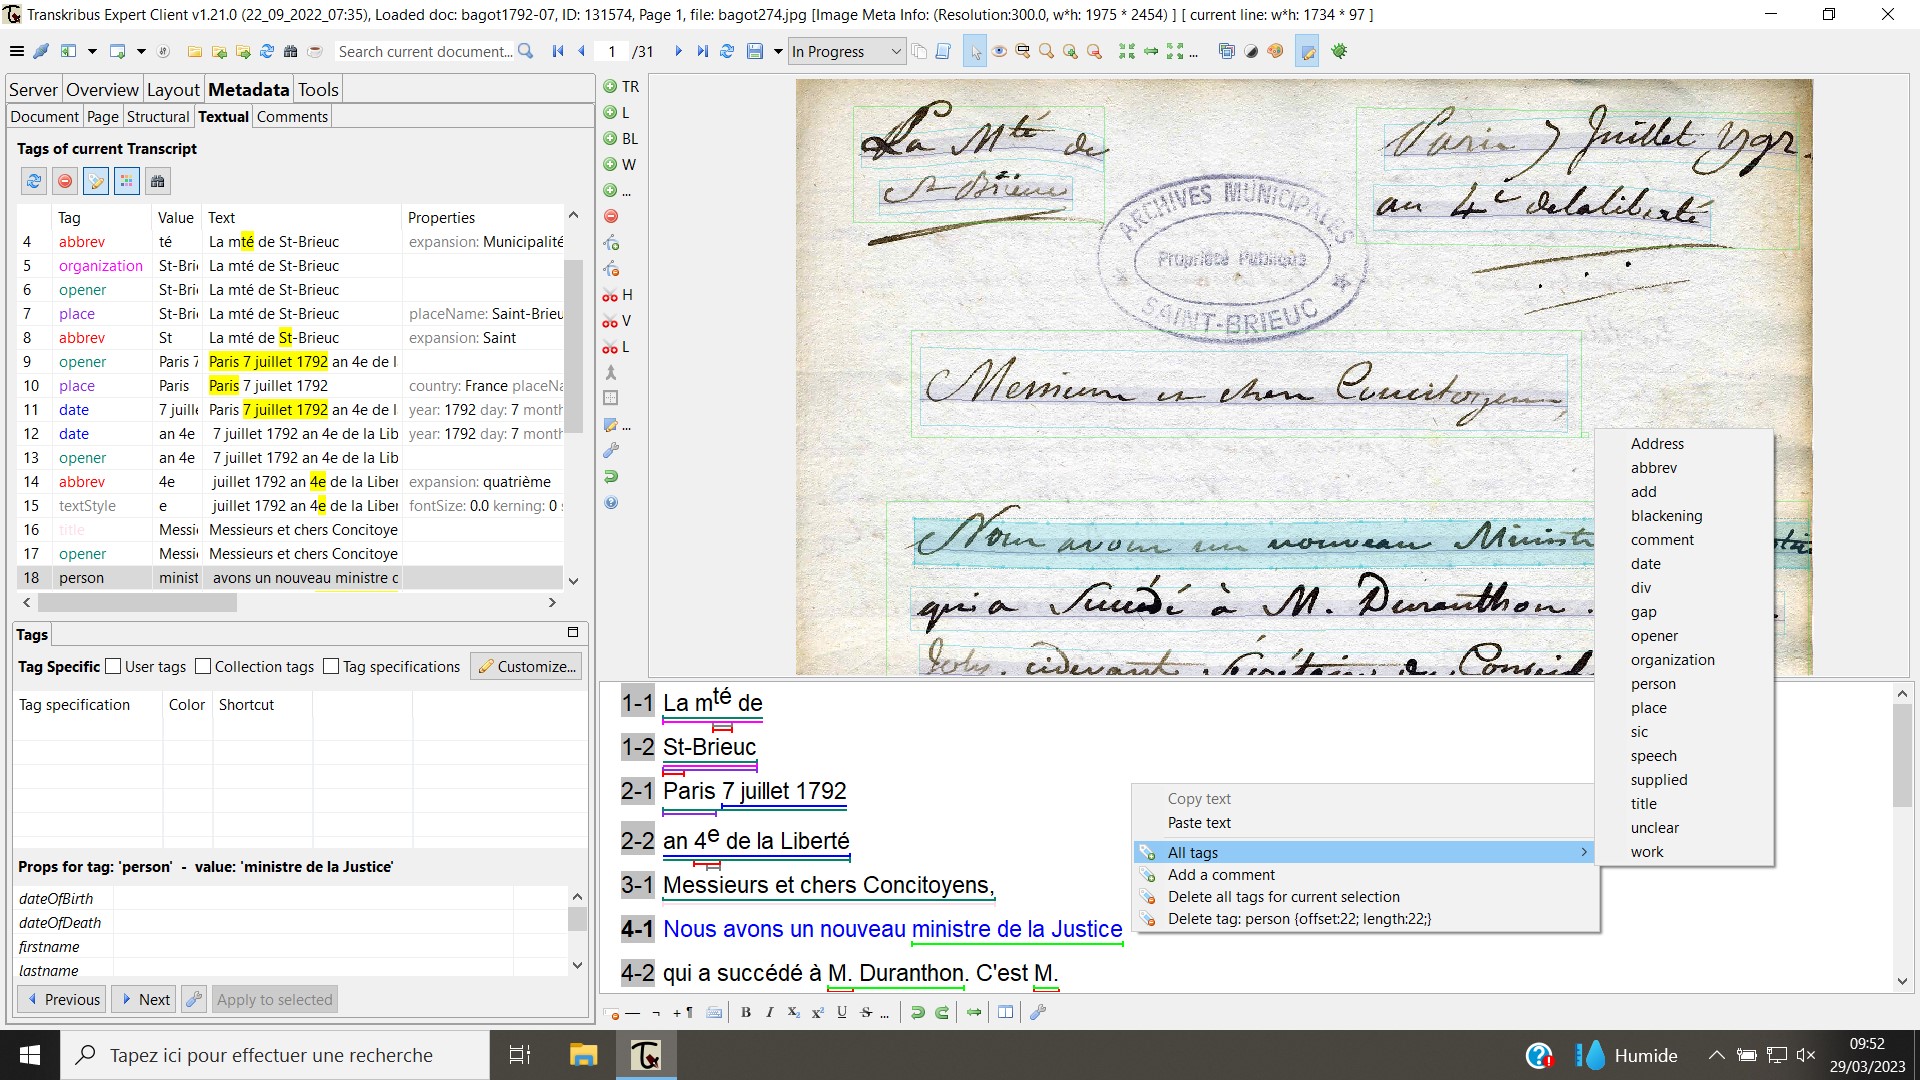1920x1080 pixels.
Task: Check the Collection tags option
Action: (x=203, y=666)
